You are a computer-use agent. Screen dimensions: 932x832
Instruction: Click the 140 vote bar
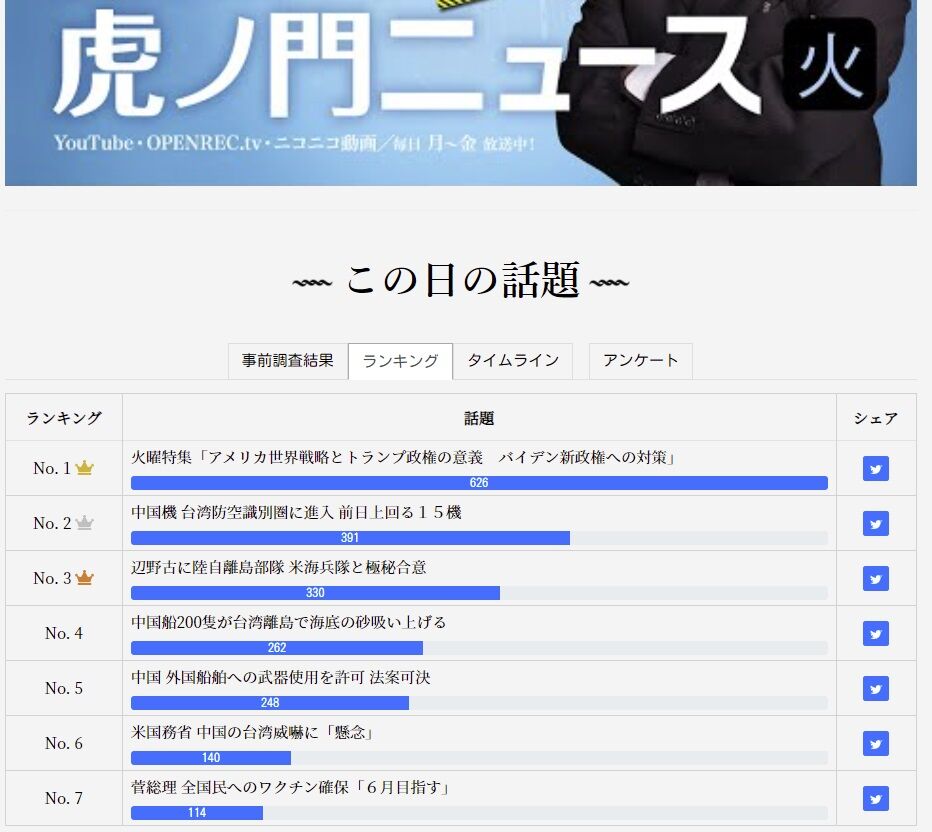tap(211, 758)
